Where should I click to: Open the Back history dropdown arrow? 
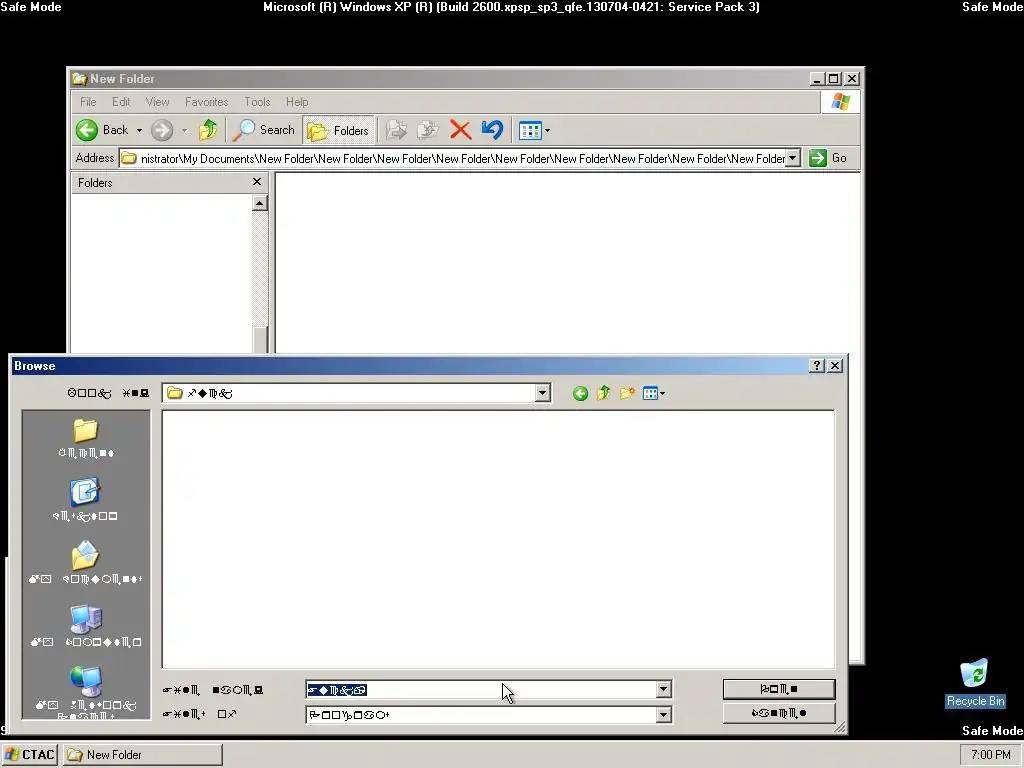coord(139,131)
